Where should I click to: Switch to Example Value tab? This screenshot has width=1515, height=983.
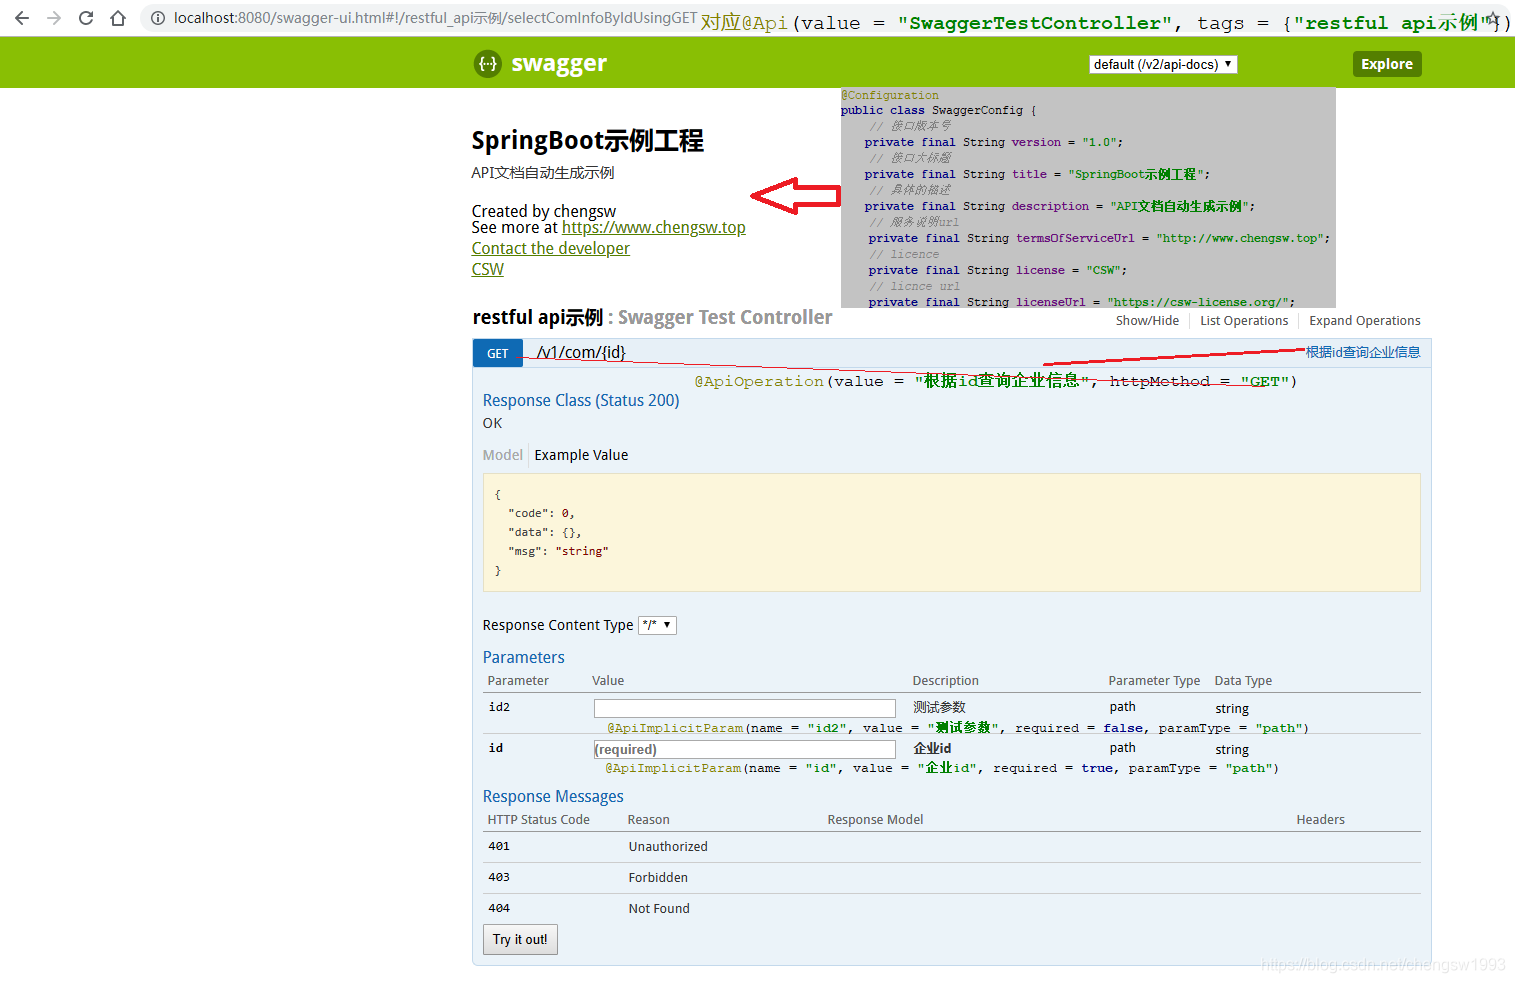(581, 455)
